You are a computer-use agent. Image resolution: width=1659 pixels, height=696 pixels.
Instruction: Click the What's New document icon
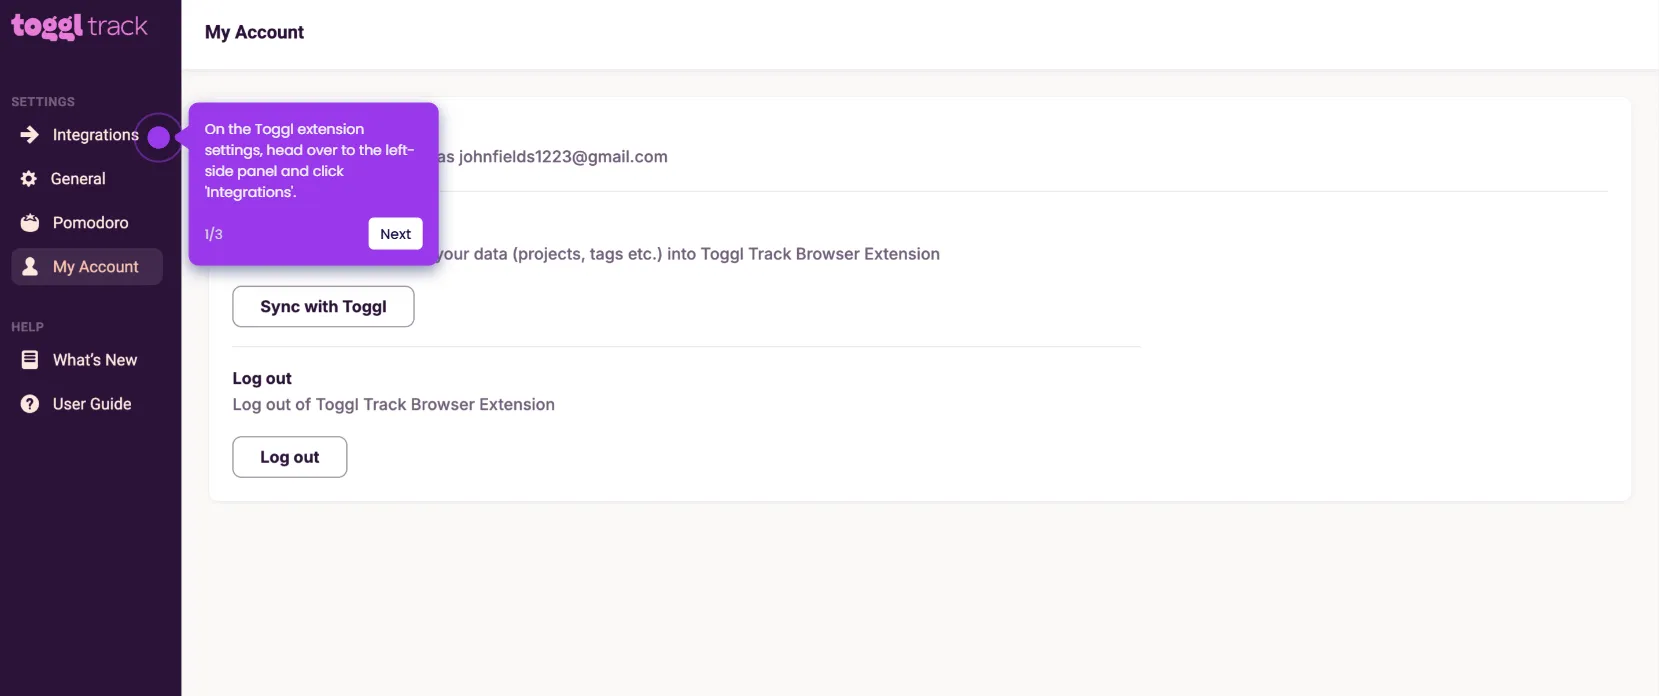pyautogui.click(x=30, y=360)
